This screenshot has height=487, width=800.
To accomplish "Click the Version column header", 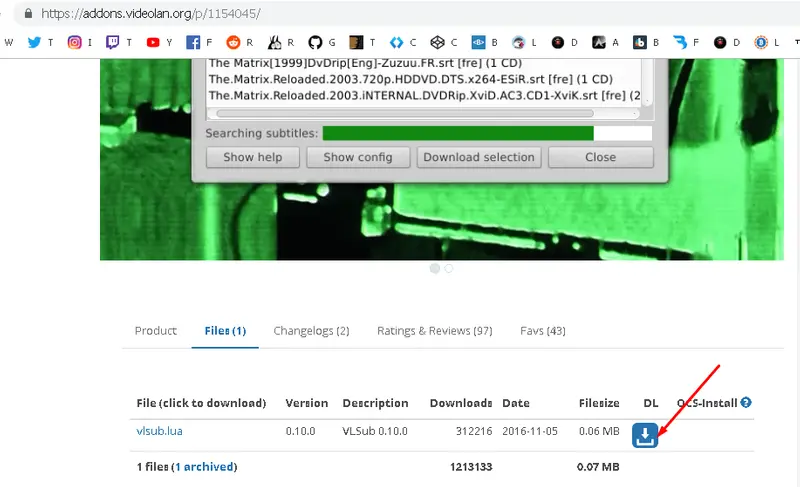I will [x=307, y=403].
